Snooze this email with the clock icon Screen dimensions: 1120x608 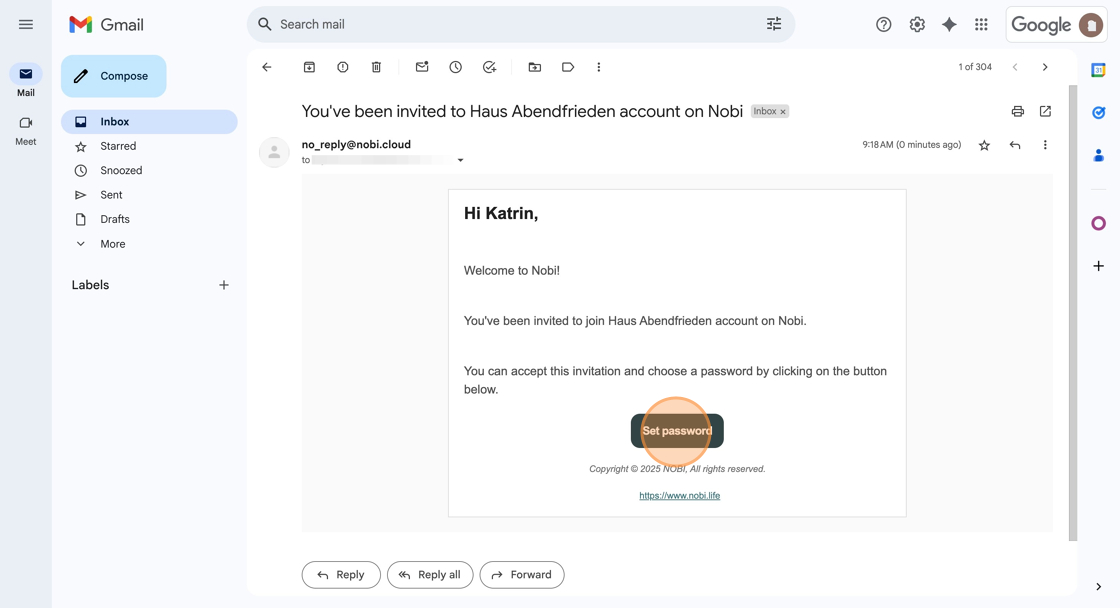pyautogui.click(x=455, y=67)
